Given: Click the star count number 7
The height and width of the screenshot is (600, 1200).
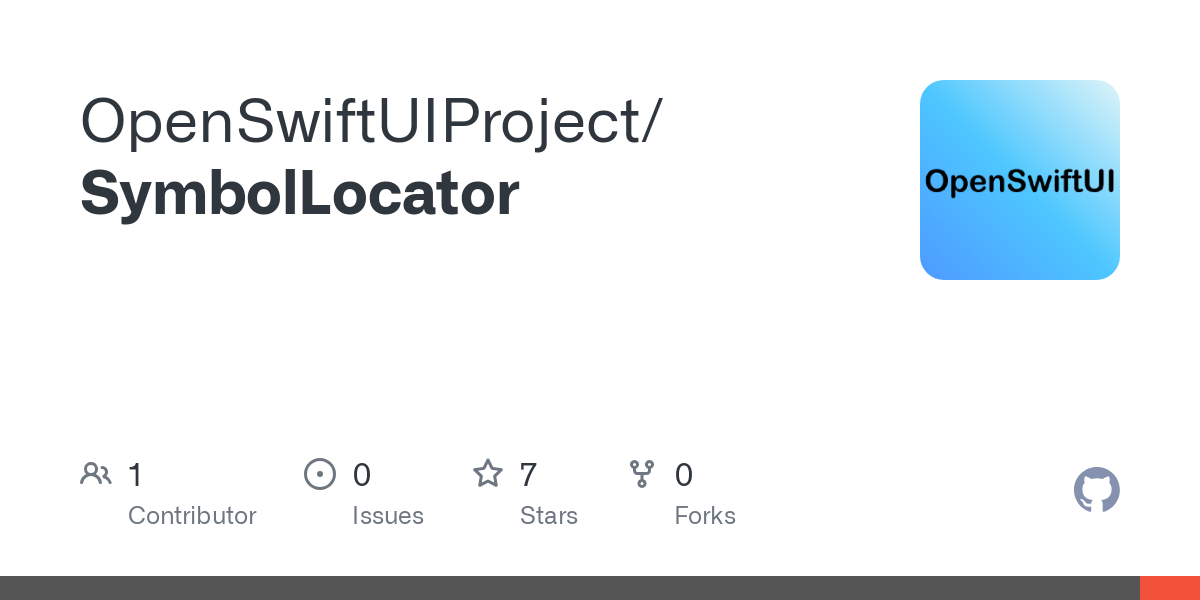Looking at the screenshot, I should coord(529,475).
